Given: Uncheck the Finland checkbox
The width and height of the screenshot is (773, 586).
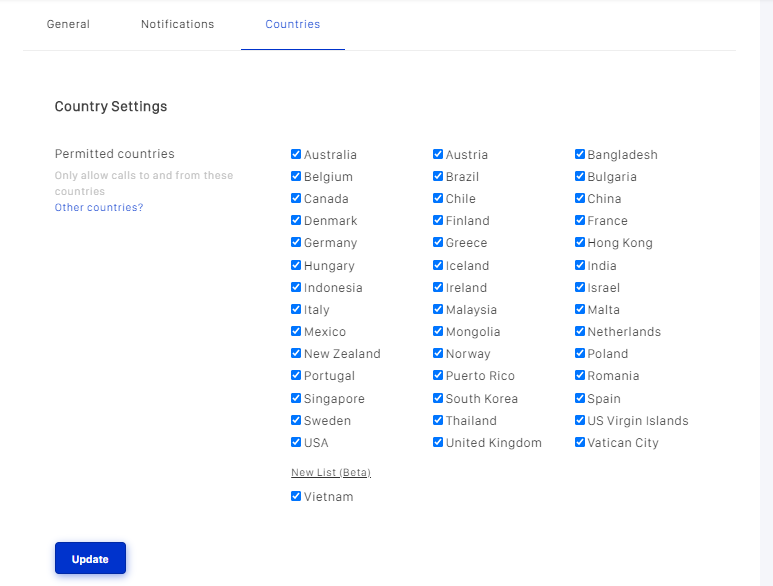Looking at the screenshot, I should click(x=438, y=220).
